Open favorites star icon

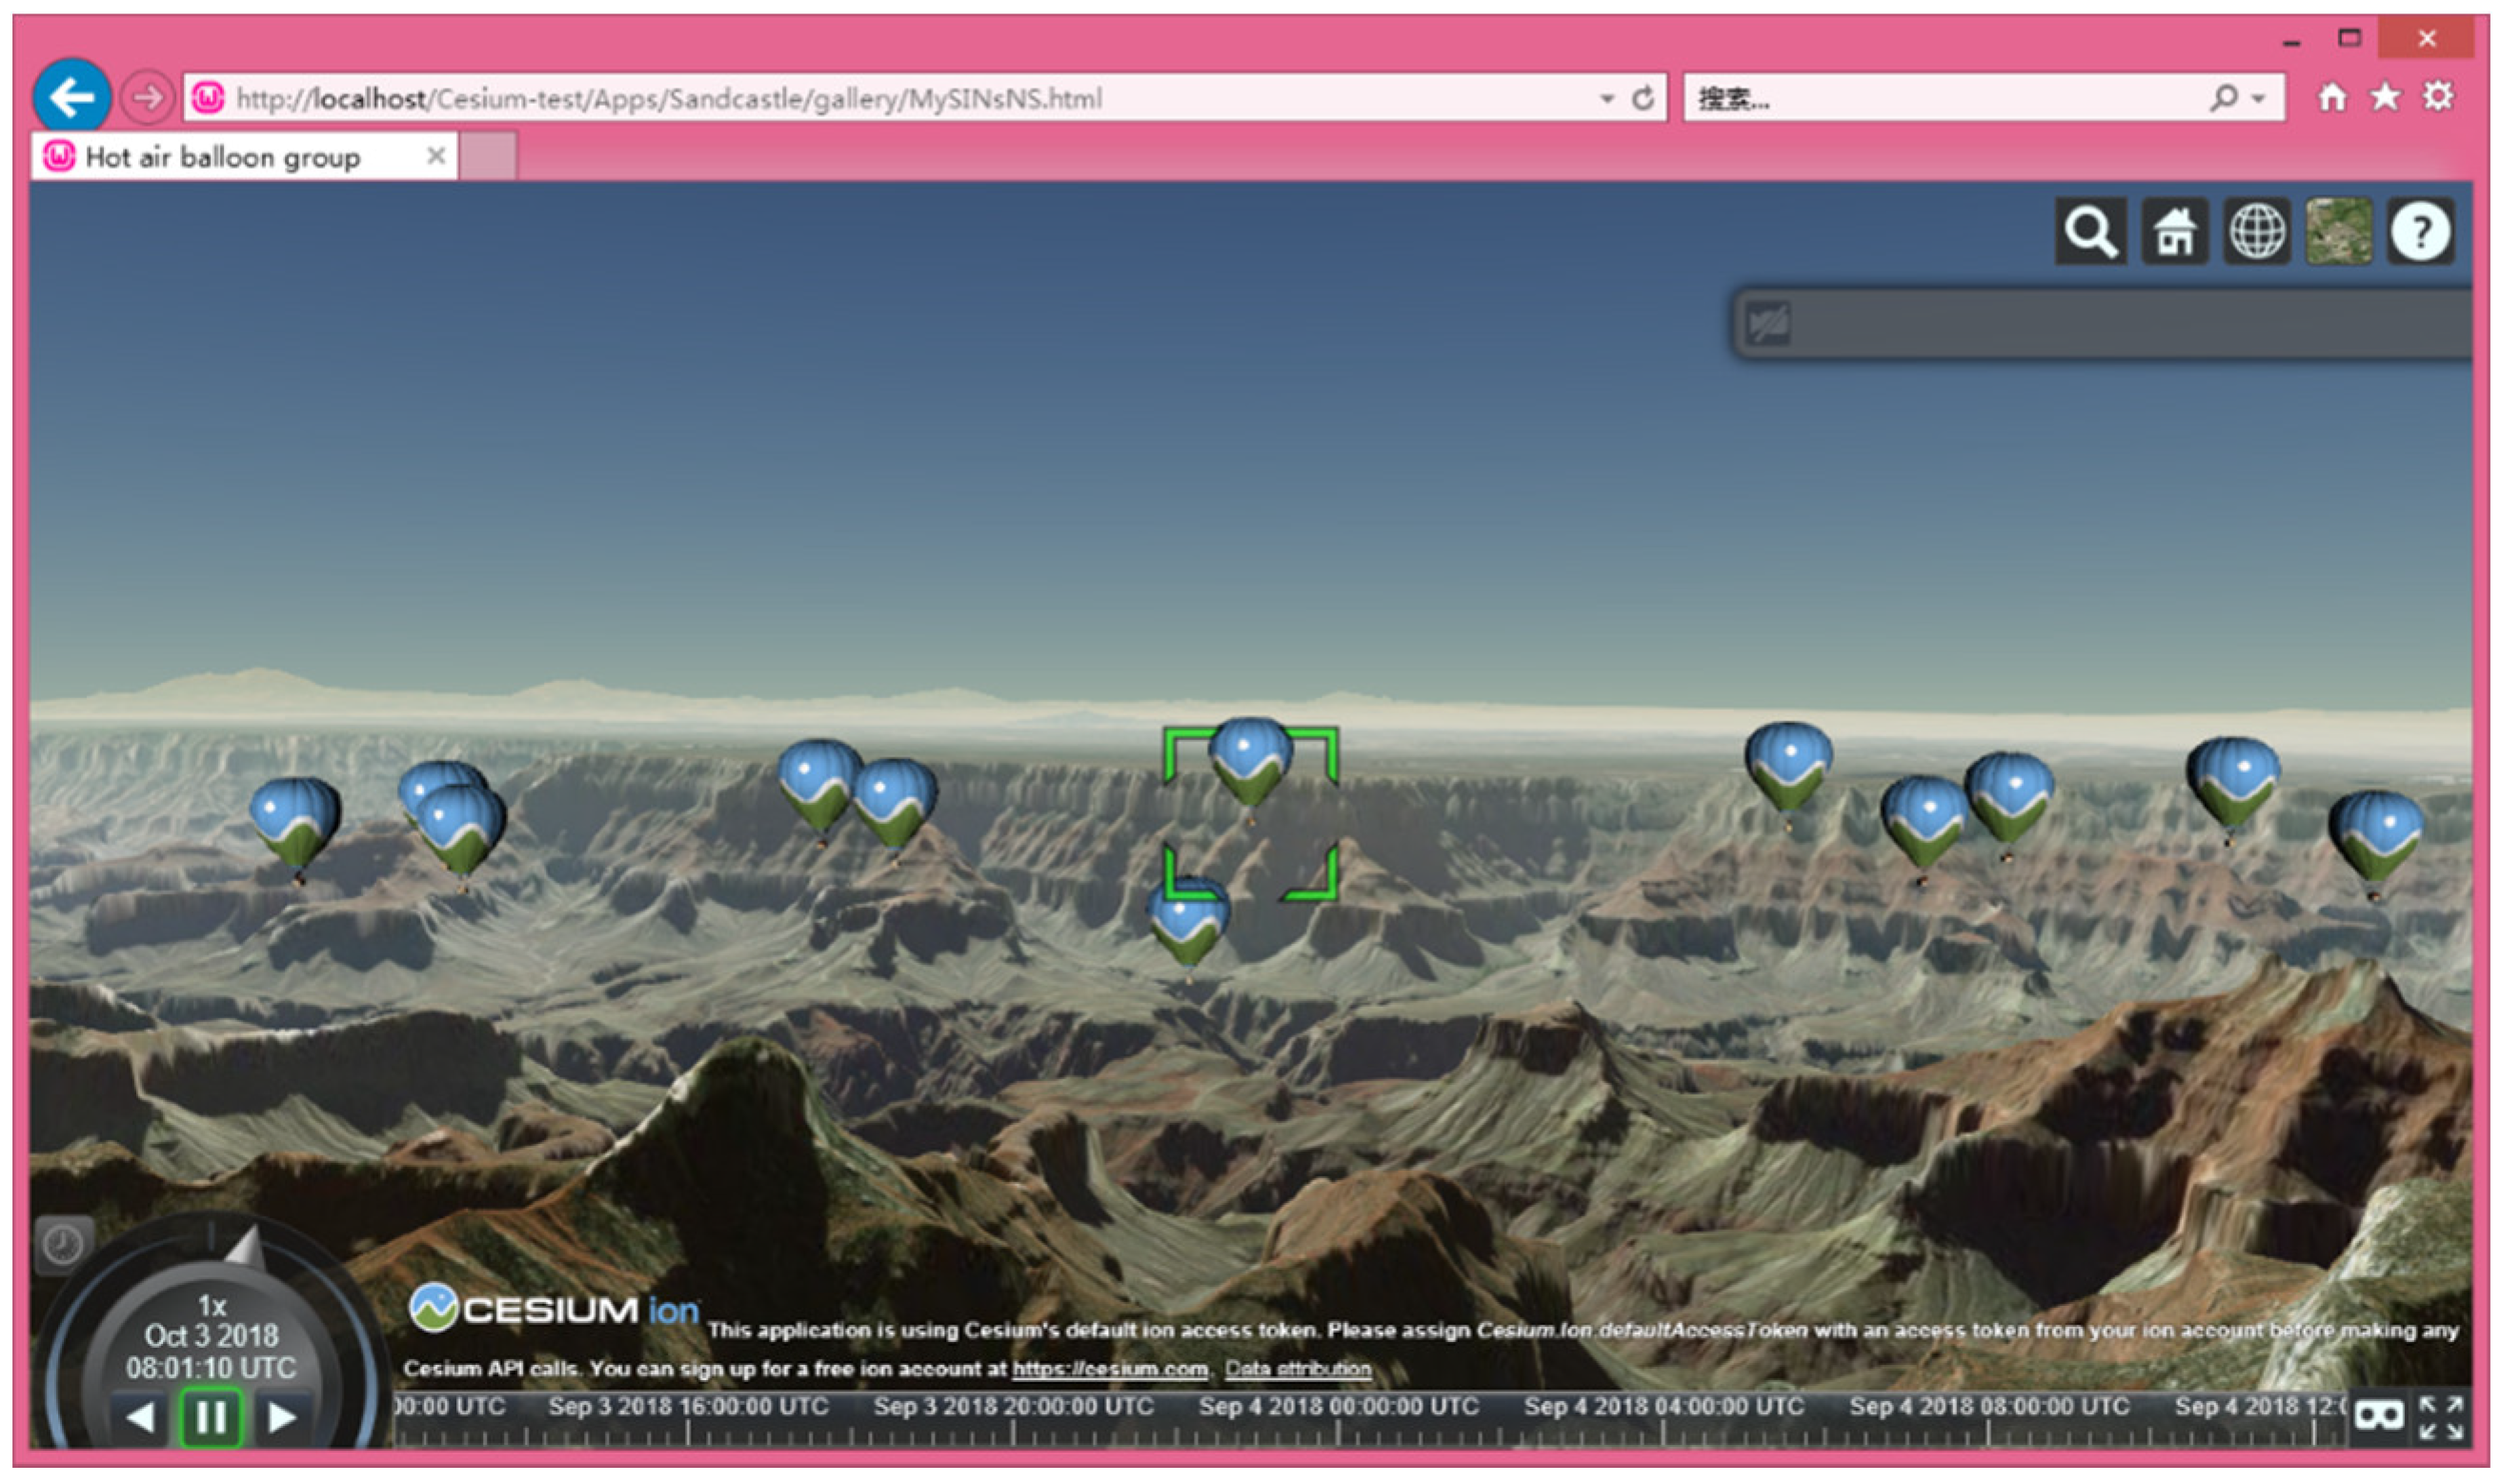(2386, 97)
